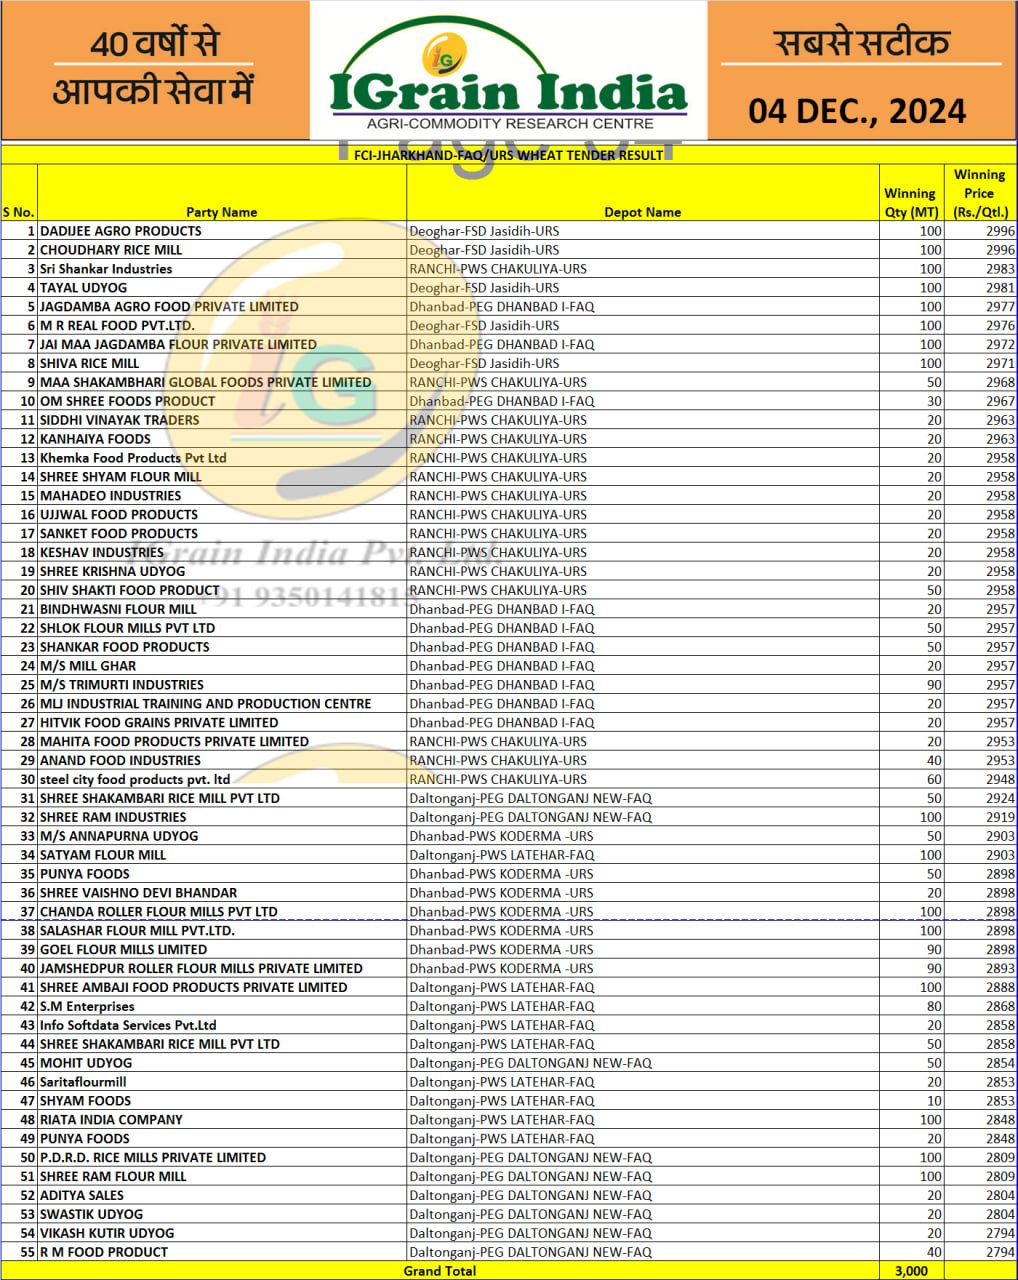This screenshot has height=1280, width=1018.
Task: Select the Sri Shankar Industries party cell
Action: coord(106,269)
